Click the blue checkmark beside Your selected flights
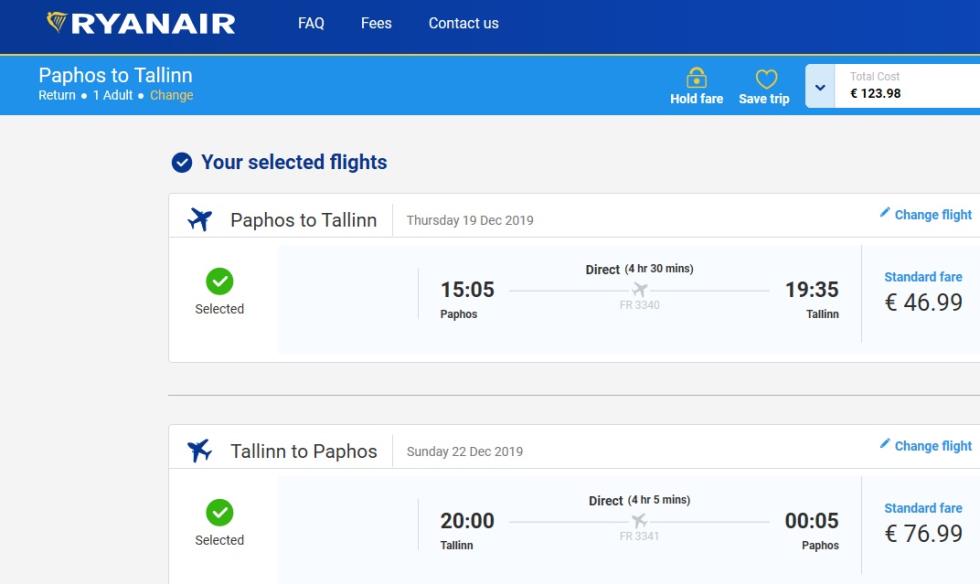This screenshot has height=584, width=980. pyautogui.click(x=182, y=163)
